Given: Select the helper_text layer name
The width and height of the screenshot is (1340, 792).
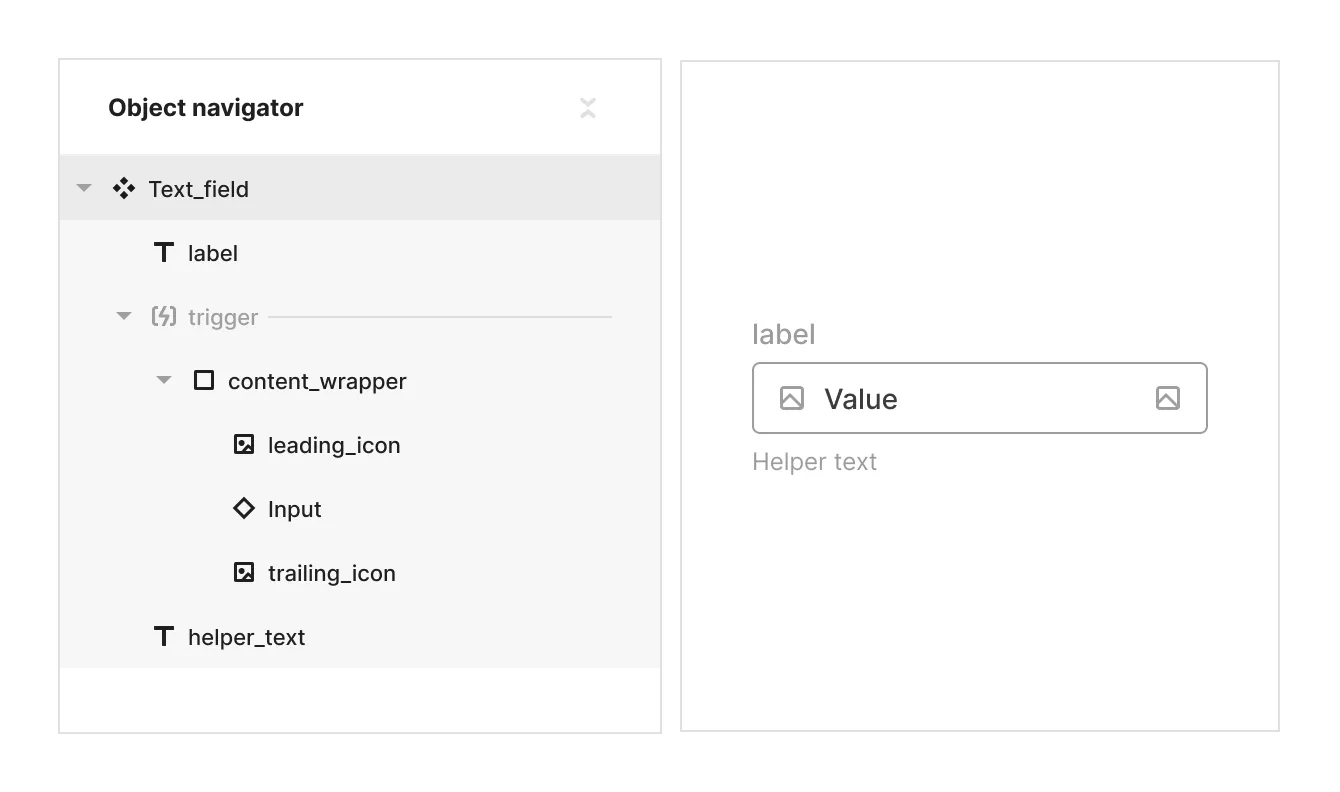Looking at the screenshot, I should (x=247, y=637).
